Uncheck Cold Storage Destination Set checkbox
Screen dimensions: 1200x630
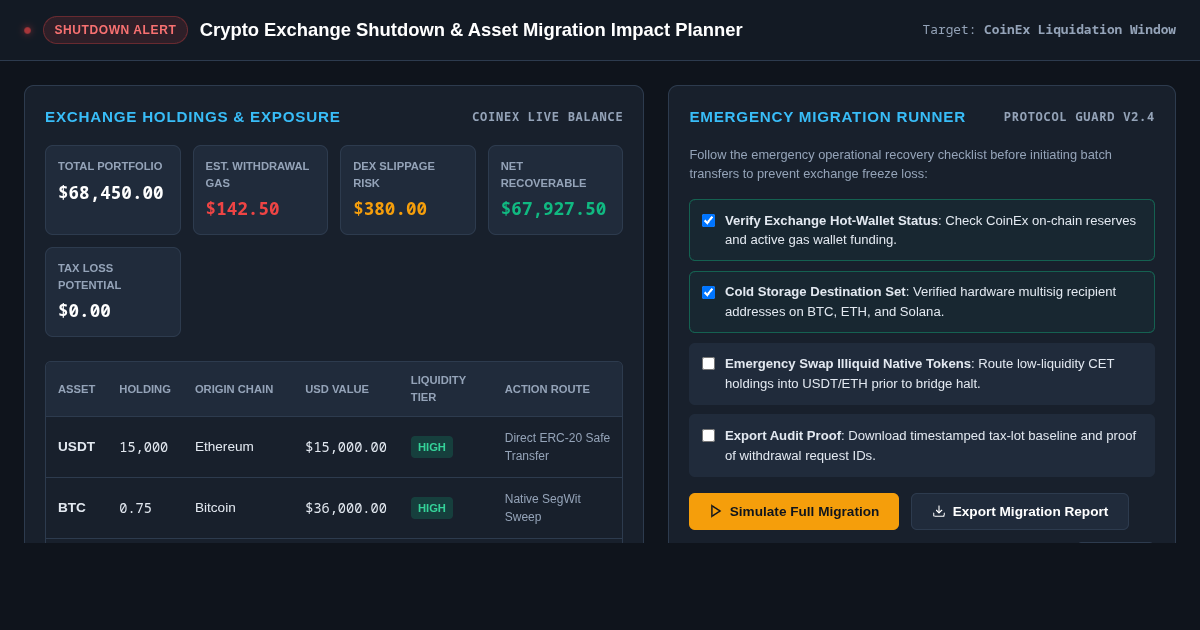[708, 292]
